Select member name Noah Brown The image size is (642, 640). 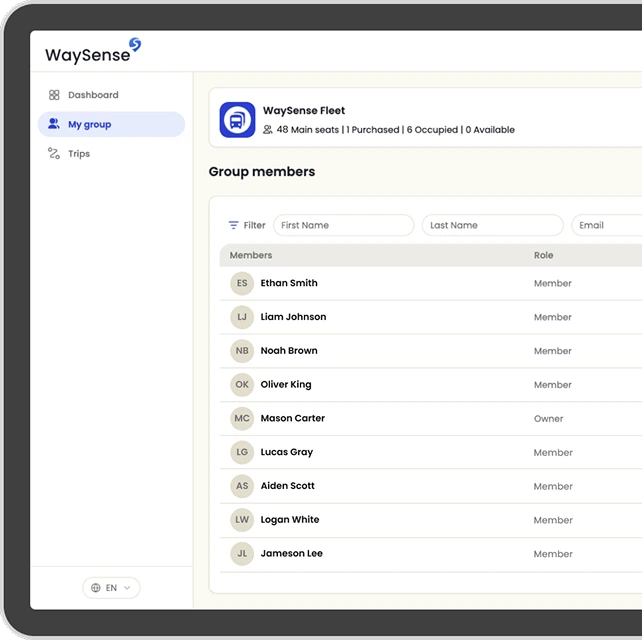tap(289, 351)
